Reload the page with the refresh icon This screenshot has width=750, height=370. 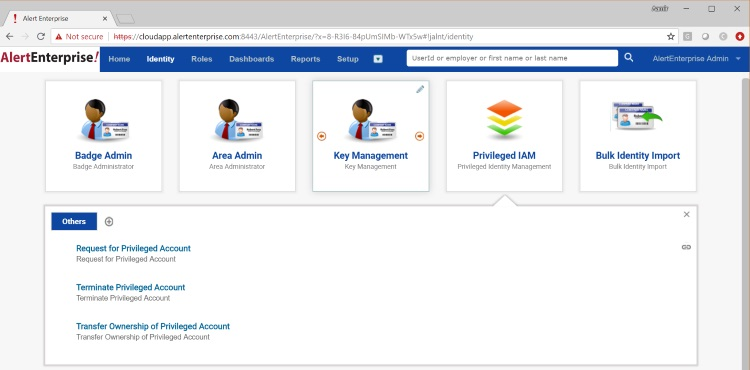41,36
